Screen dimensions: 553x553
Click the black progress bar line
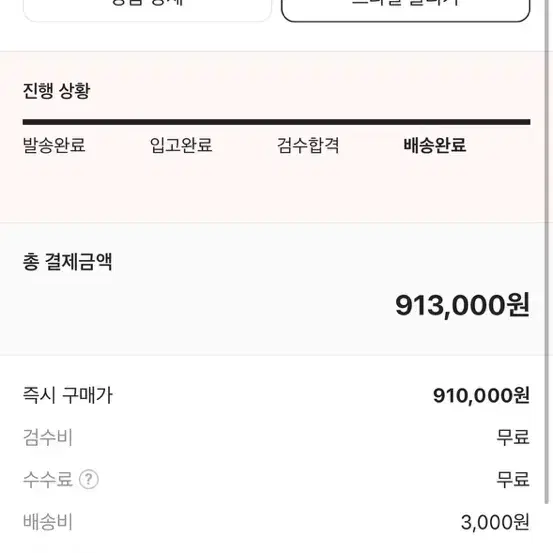(276, 122)
